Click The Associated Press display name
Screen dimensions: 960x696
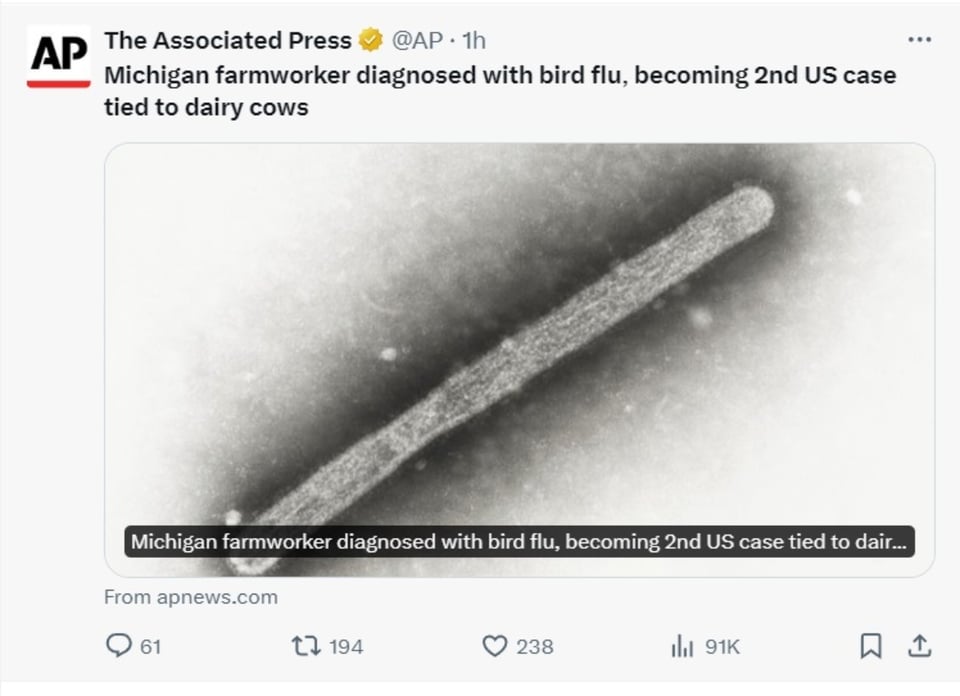pyautogui.click(x=228, y=41)
